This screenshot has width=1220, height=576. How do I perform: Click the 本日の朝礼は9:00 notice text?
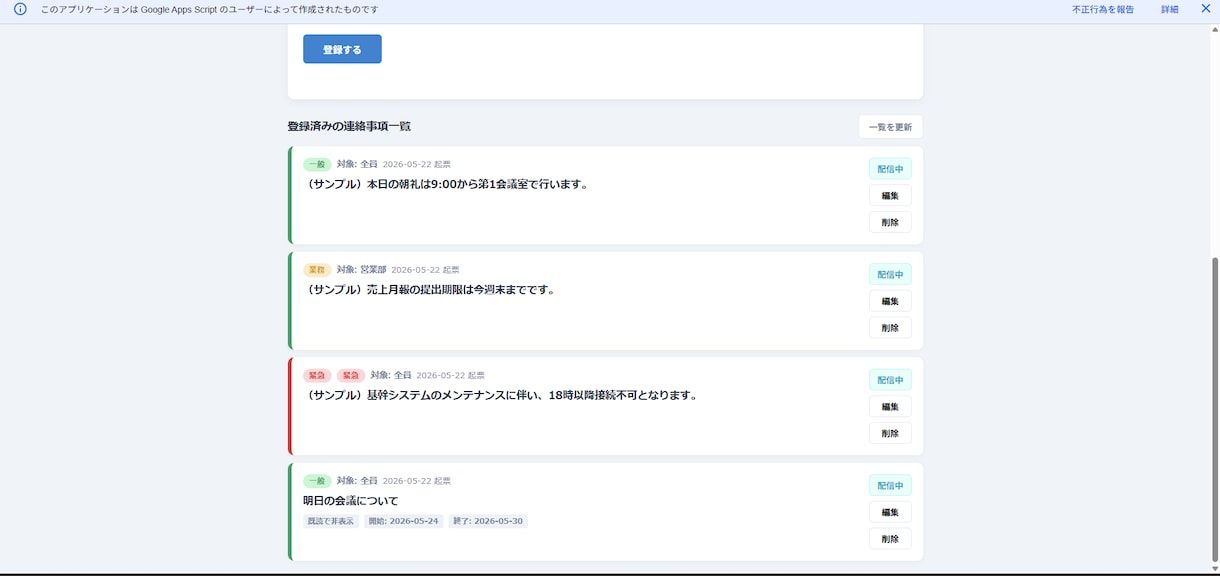446,184
